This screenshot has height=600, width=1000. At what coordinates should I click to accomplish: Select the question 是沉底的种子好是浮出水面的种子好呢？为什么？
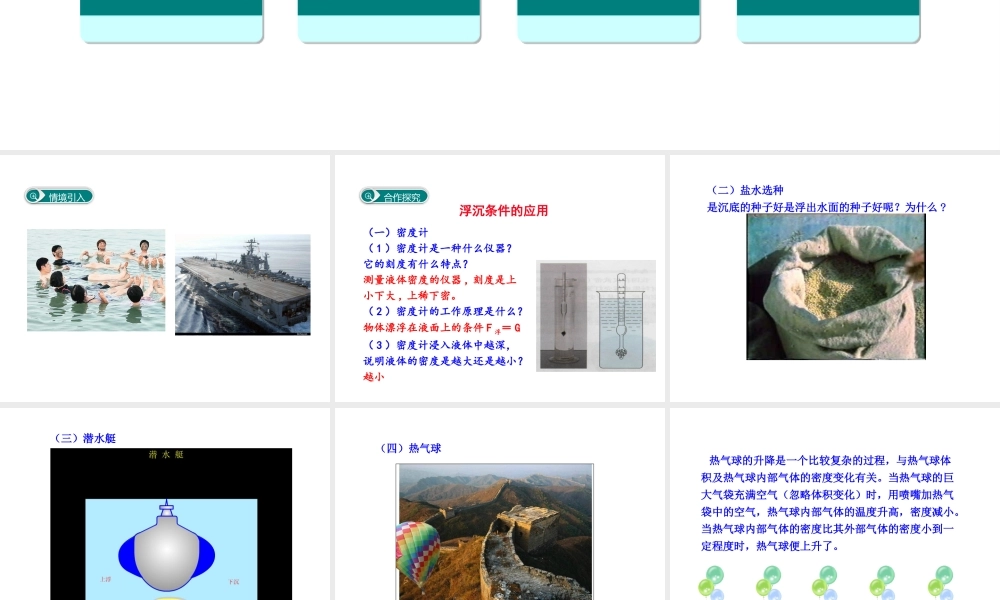pyautogui.click(x=827, y=207)
